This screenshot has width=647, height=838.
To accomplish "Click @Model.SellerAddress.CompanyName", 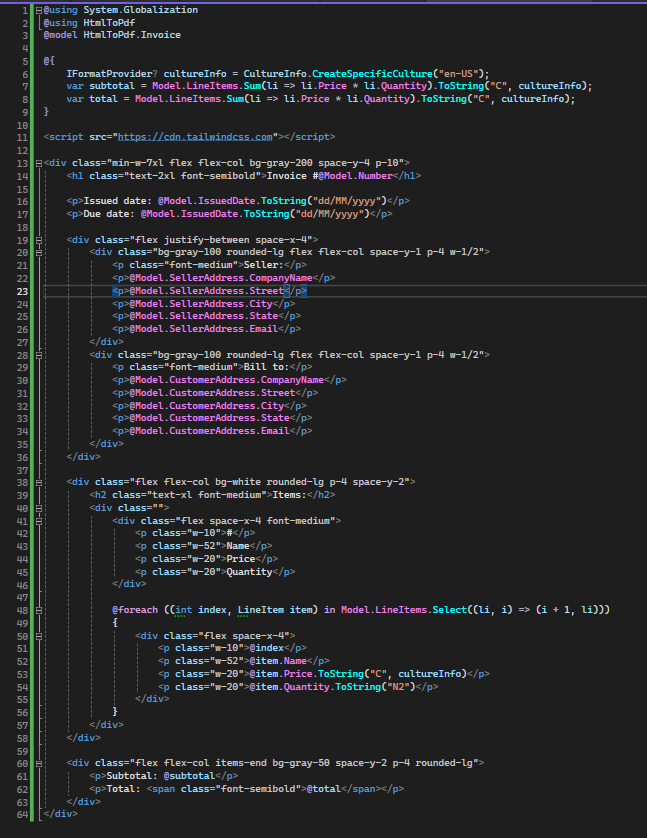I will [221, 278].
